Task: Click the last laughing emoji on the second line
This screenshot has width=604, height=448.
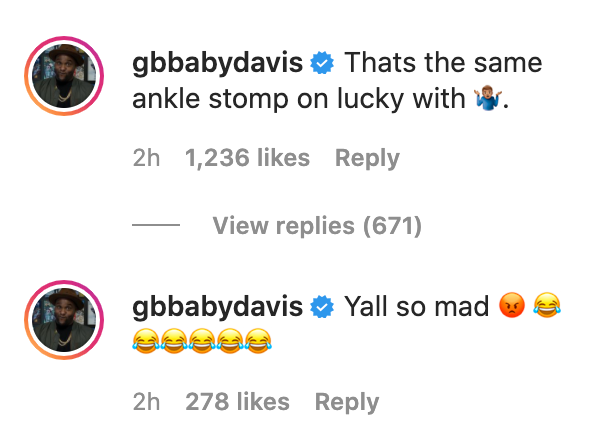Action: pos(258,341)
